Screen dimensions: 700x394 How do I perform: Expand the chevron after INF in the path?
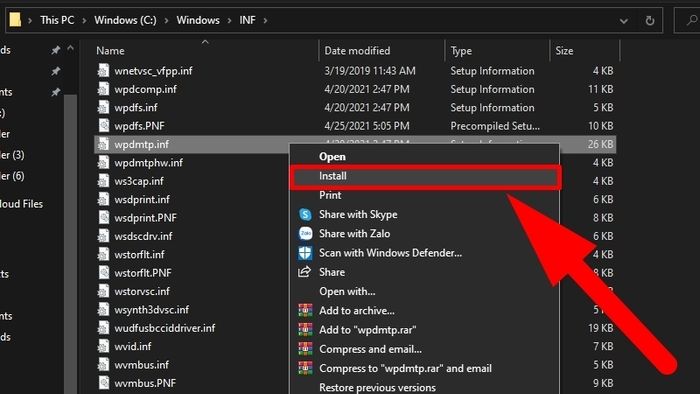pyautogui.click(x=265, y=21)
